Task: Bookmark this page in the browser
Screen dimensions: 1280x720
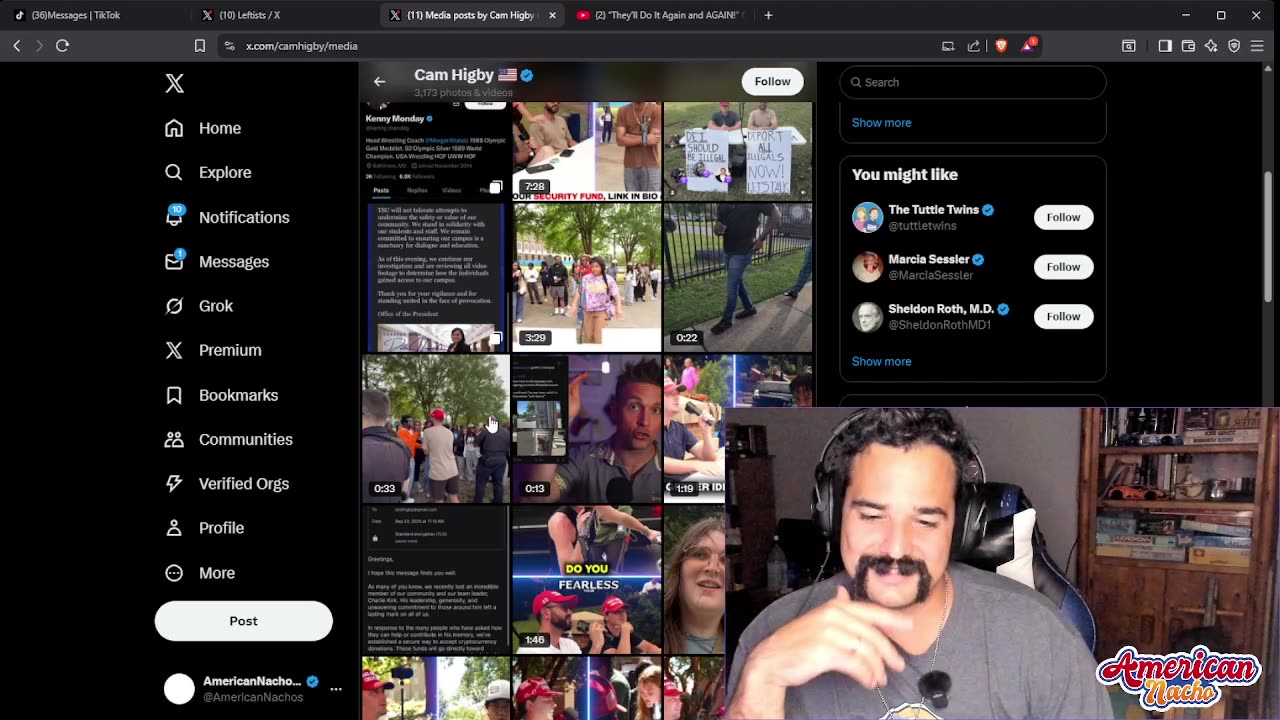Action: [200, 46]
